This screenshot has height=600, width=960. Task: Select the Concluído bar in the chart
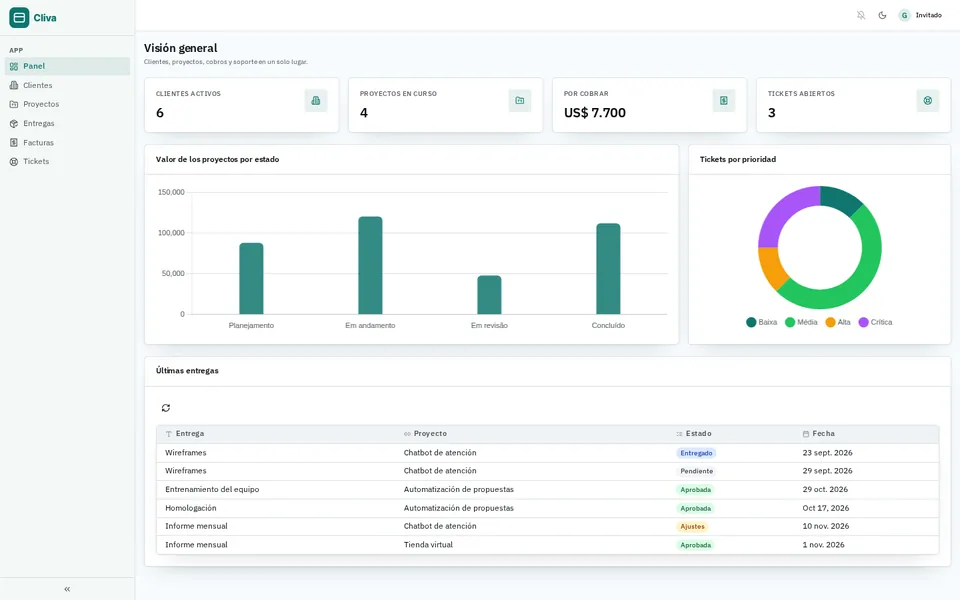608,269
